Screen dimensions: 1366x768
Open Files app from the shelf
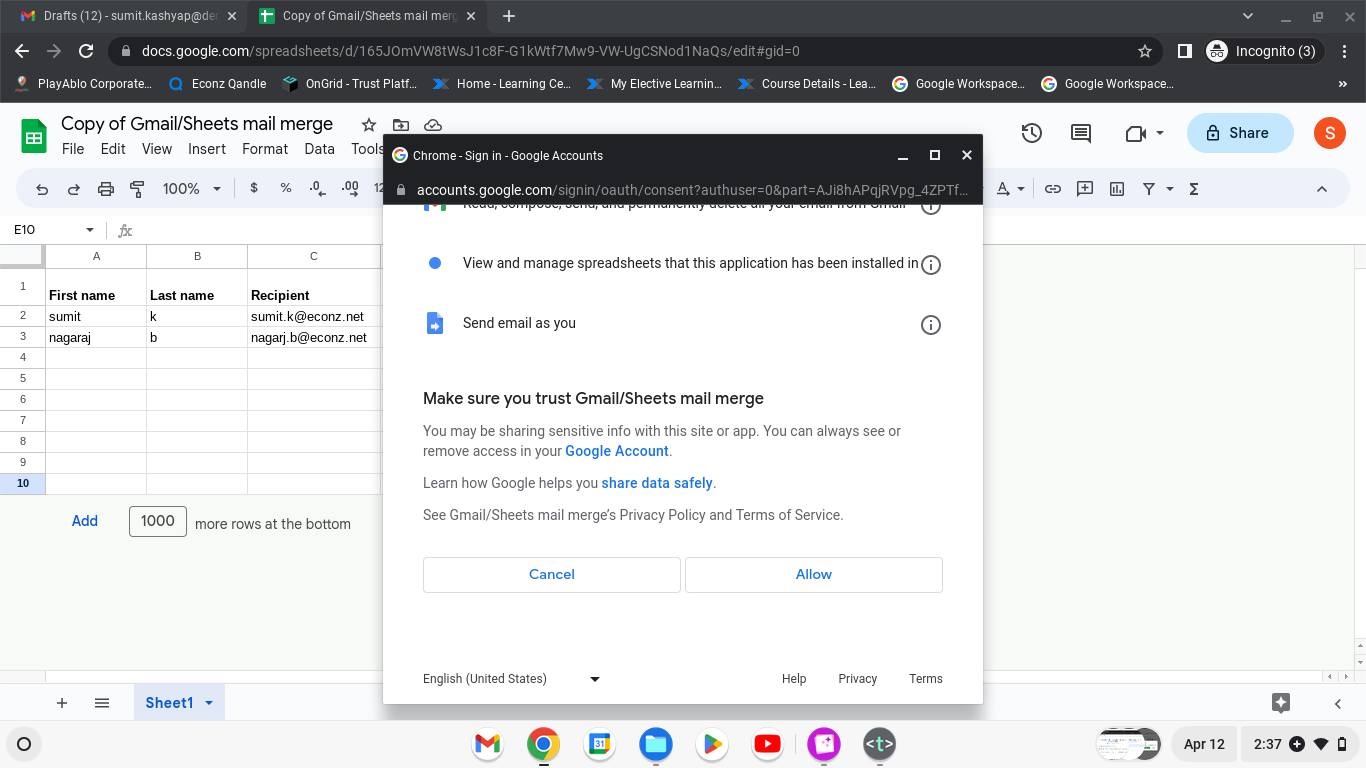(x=656, y=744)
